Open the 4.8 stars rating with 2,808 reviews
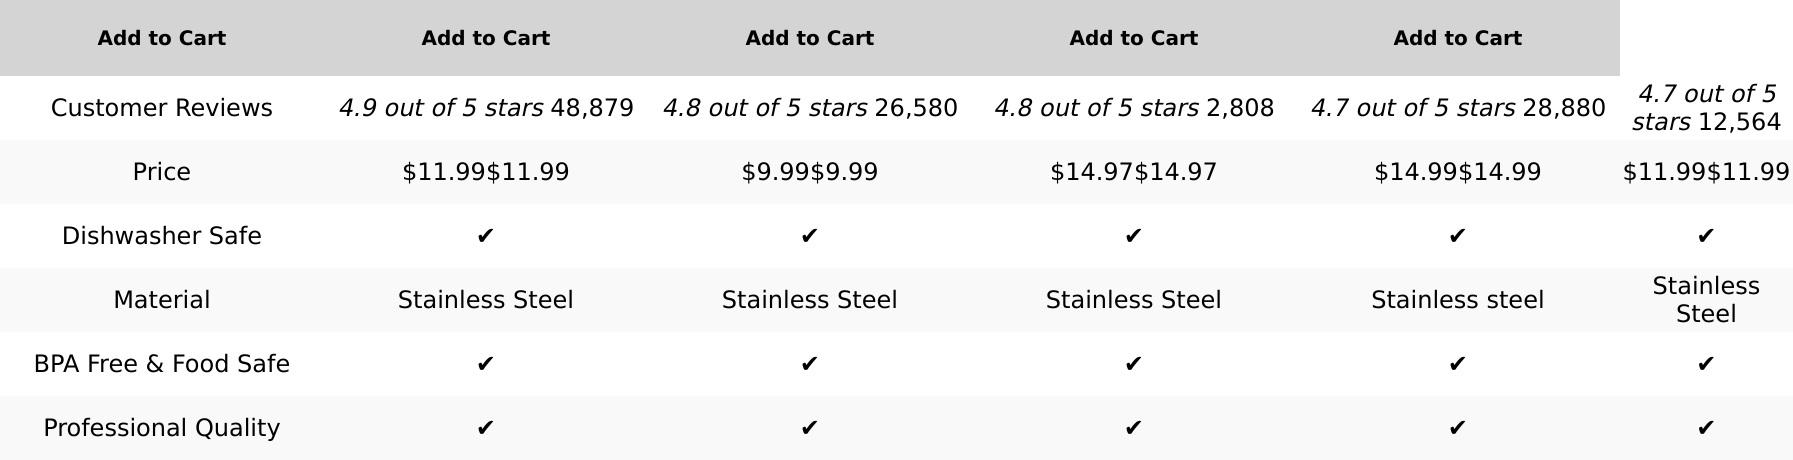The image size is (1793, 460). pos(1096,108)
